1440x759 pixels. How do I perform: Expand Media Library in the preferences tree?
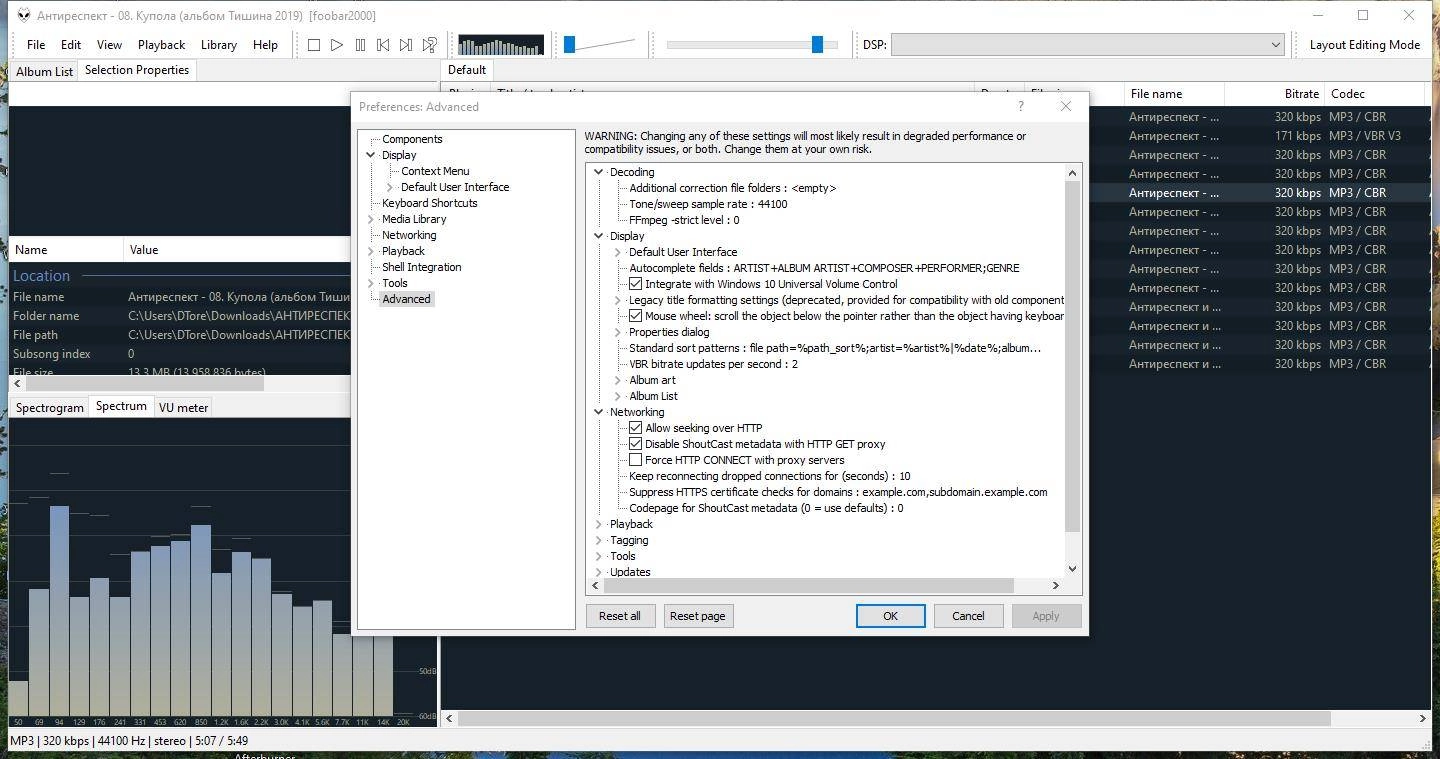(x=371, y=219)
